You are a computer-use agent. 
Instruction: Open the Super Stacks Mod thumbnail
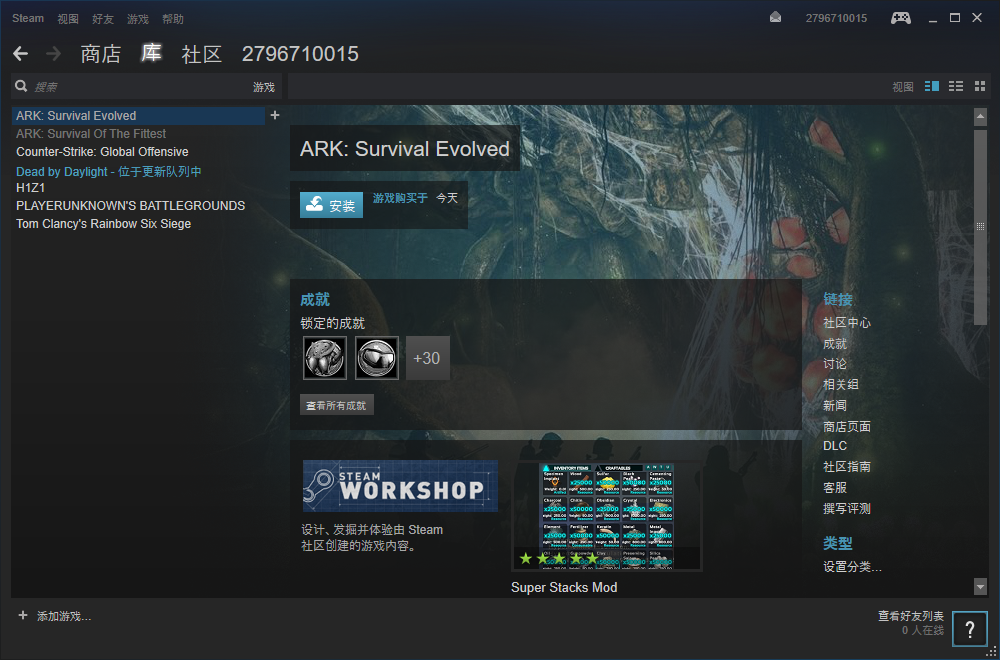(607, 517)
